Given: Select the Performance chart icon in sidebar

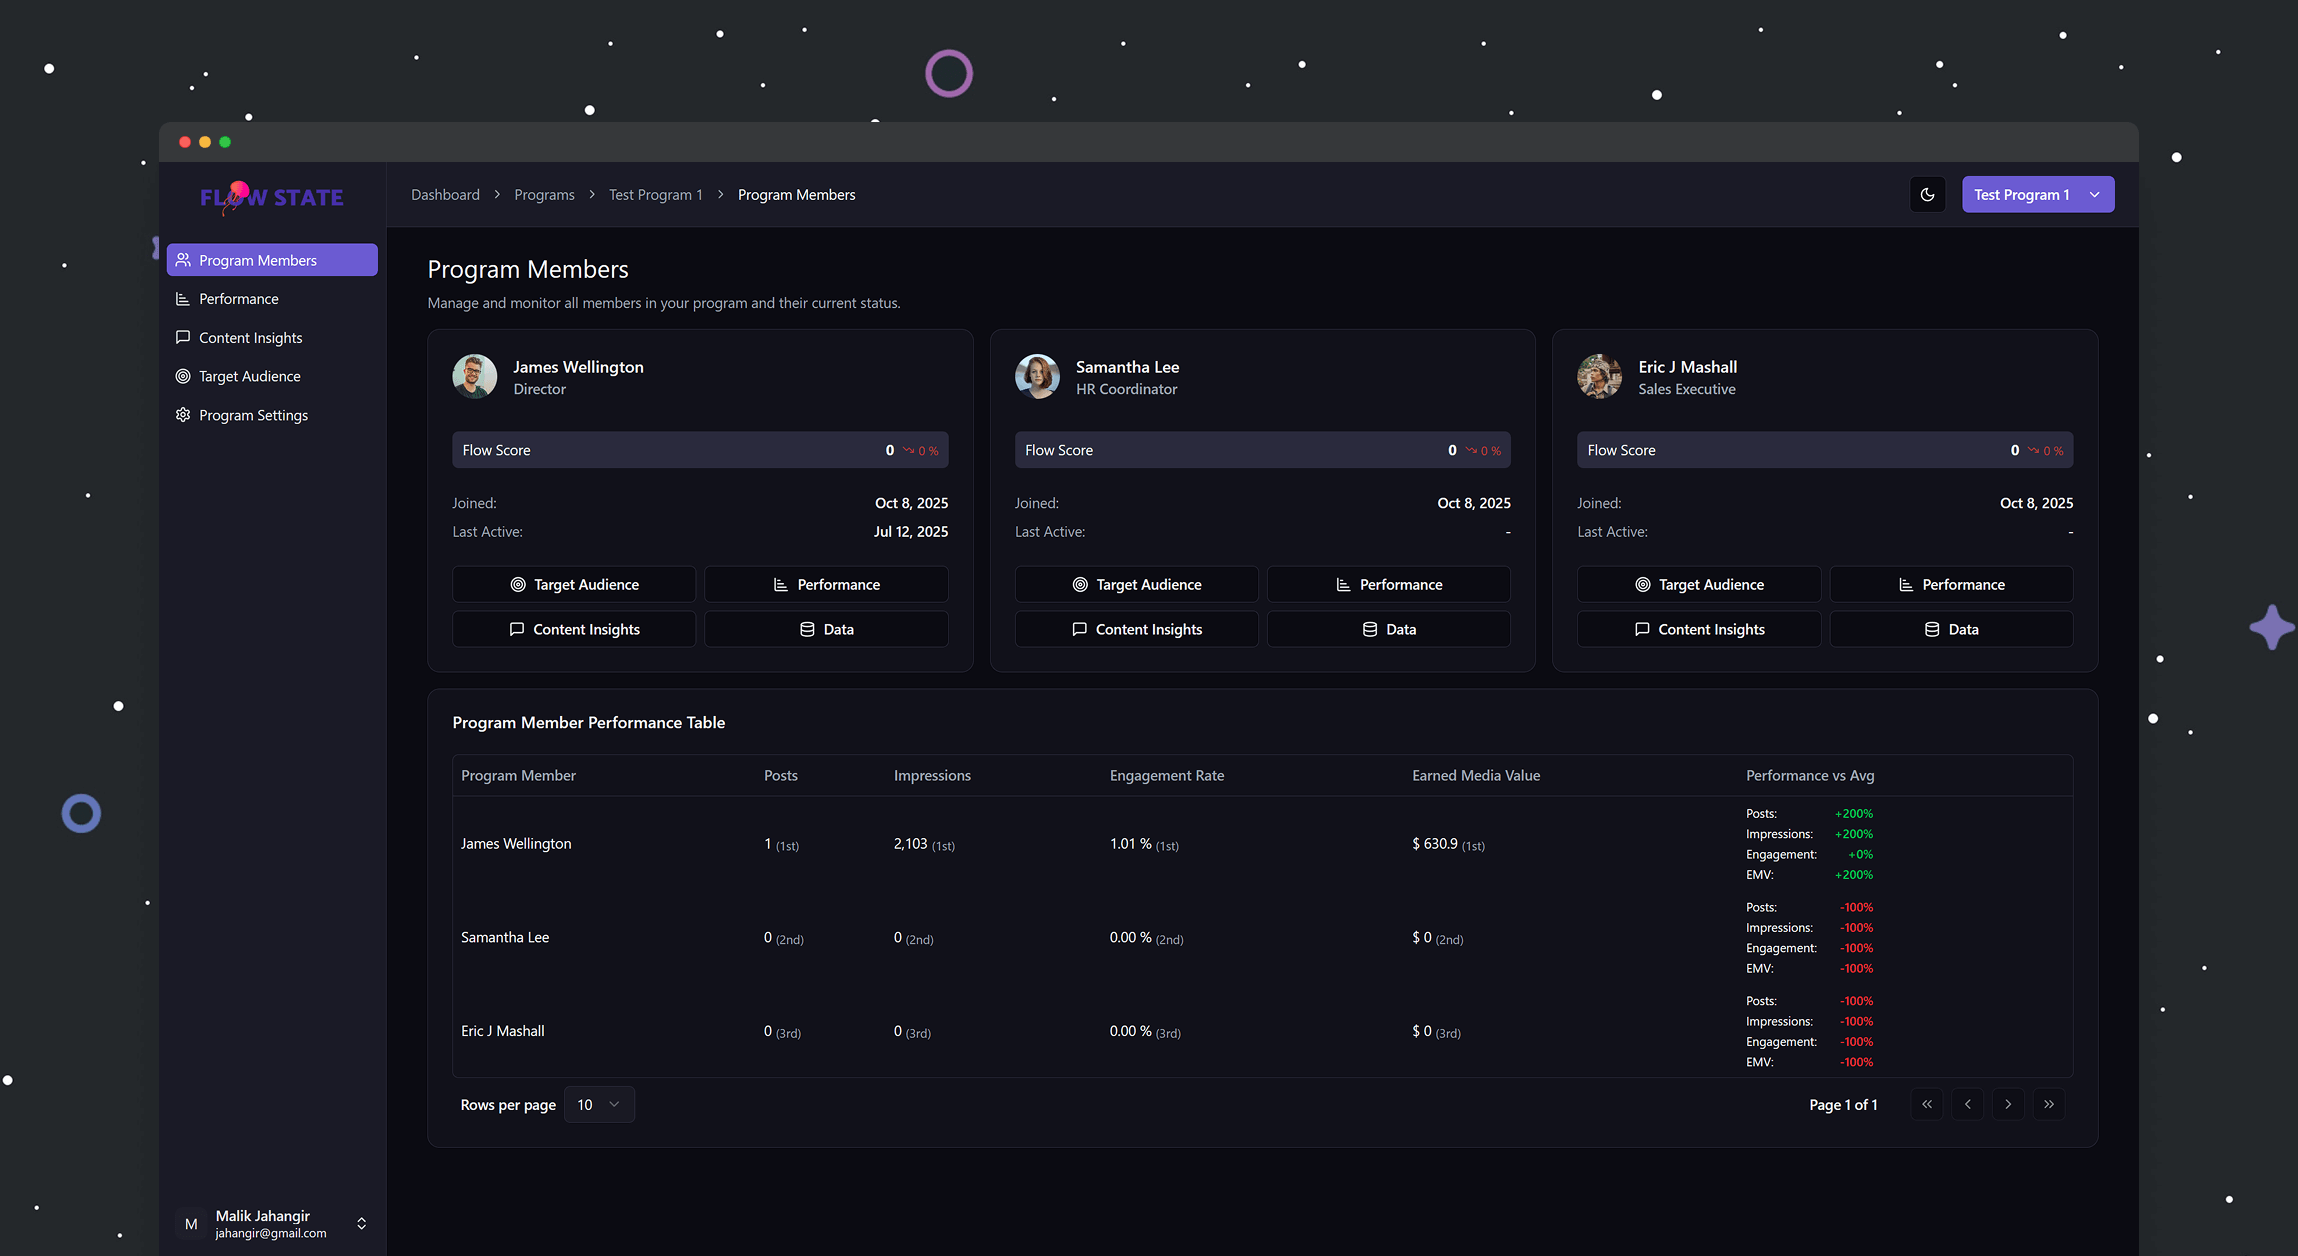Looking at the screenshot, I should [x=183, y=298].
